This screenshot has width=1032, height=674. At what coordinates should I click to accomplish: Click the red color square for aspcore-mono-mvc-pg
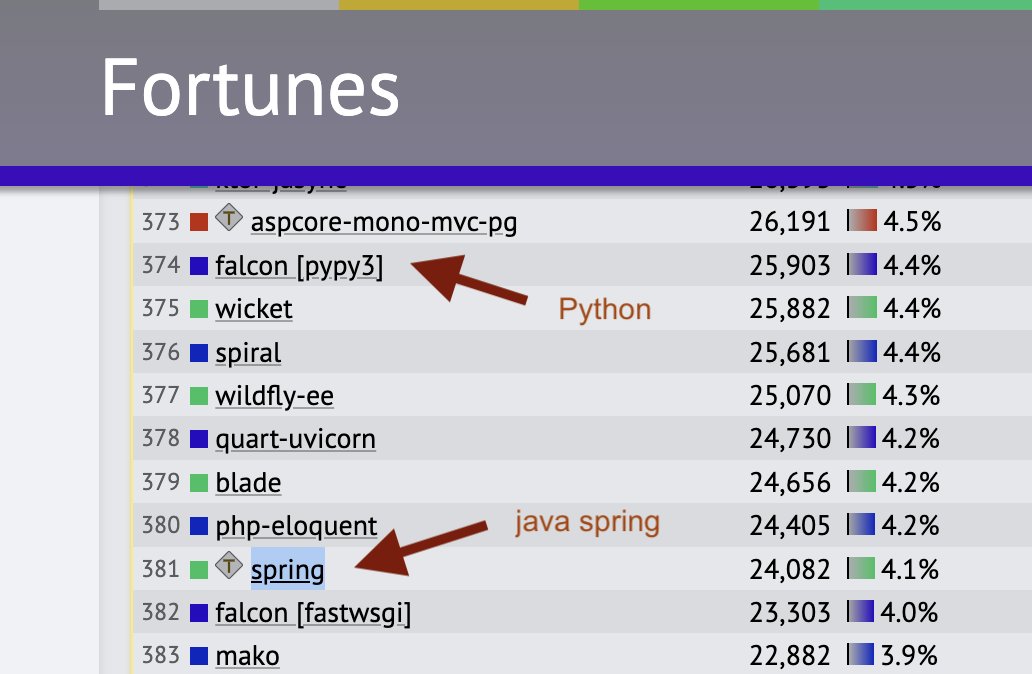pyautogui.click(x=199, y=222)
